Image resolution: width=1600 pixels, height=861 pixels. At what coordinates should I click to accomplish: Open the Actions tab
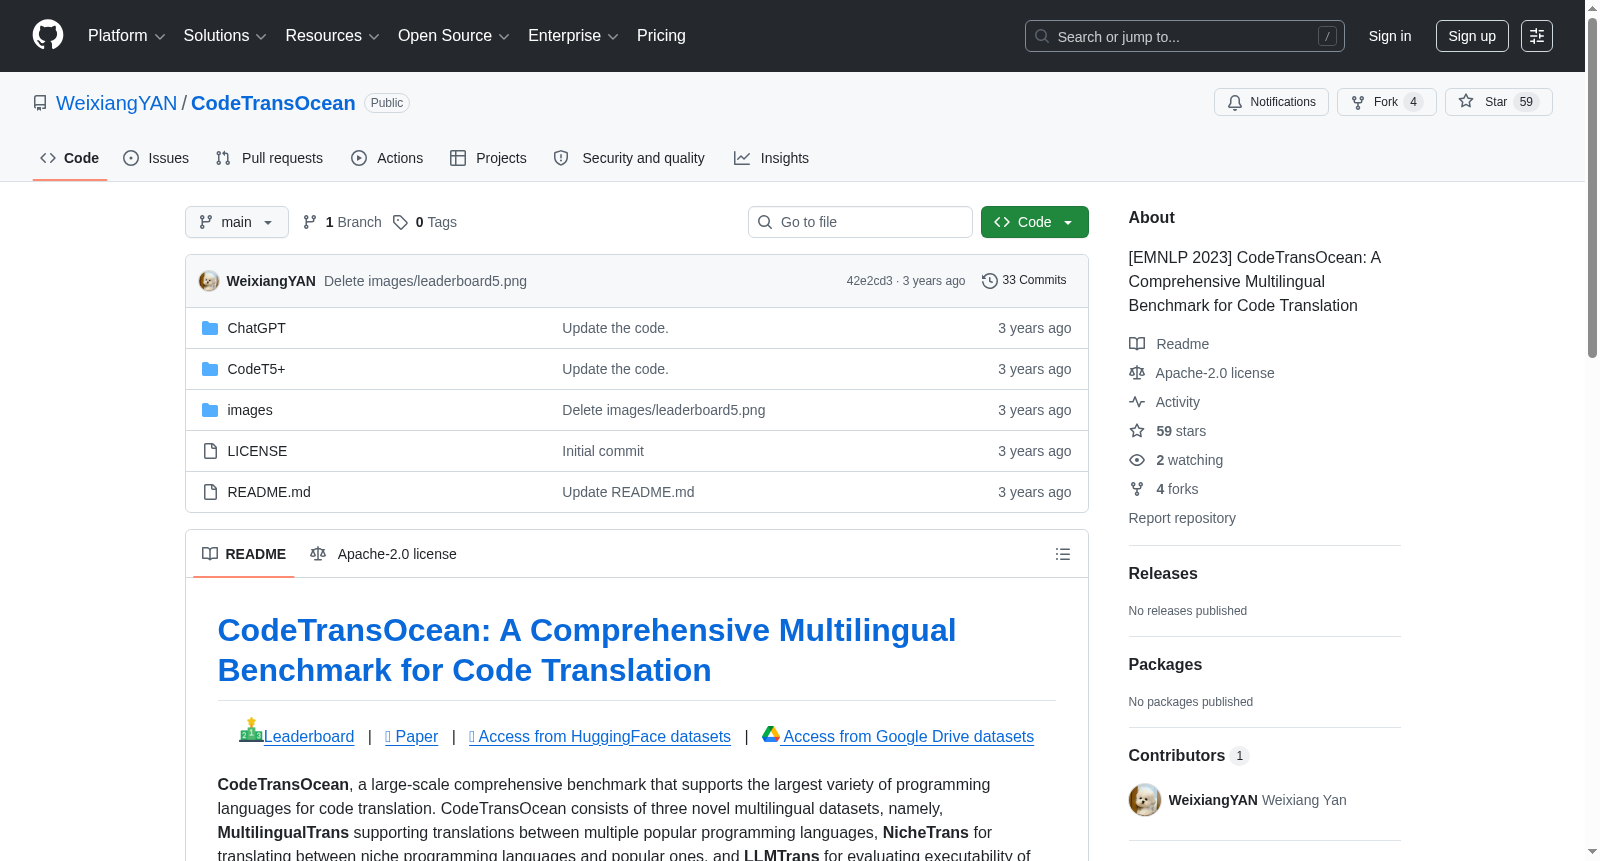tap(387, 158)
